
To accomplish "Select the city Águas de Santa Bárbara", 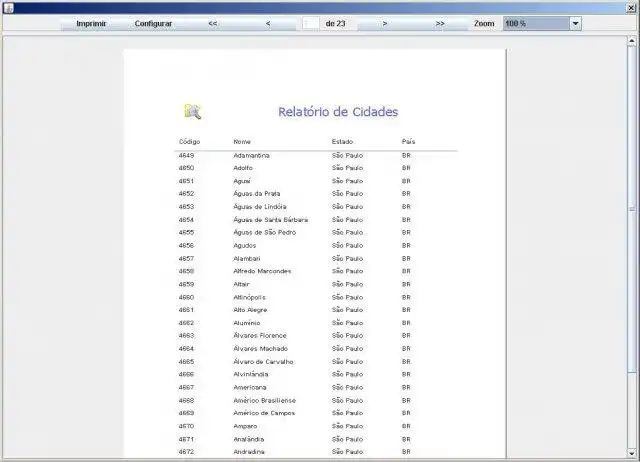I will pyautogui.click(x=271, y=220).
